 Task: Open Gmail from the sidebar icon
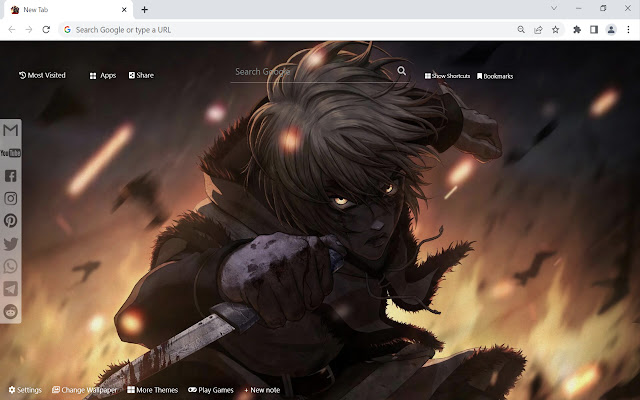pos(11,130)
